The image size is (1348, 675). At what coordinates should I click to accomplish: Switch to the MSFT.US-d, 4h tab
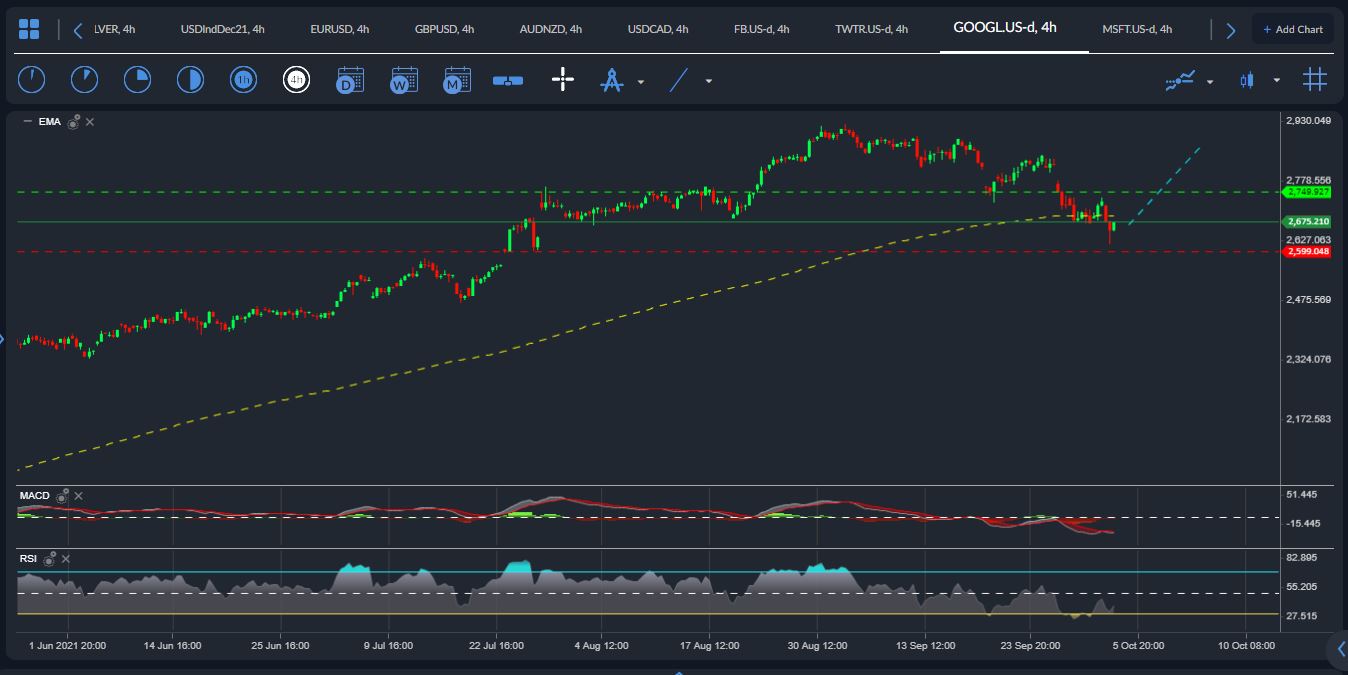(1137, 29)
